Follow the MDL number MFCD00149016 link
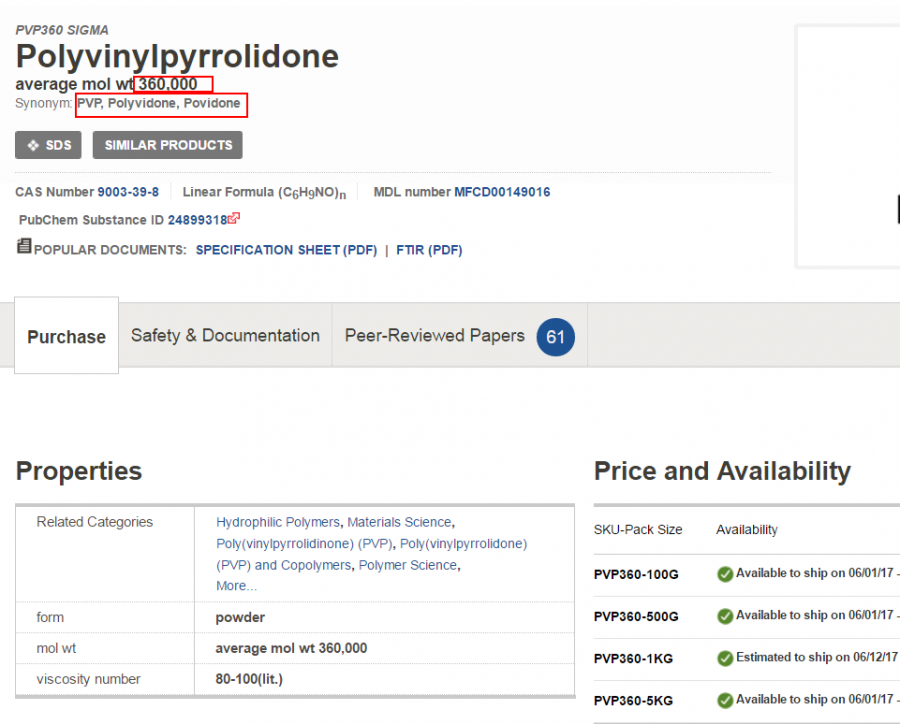Viewport: 900px width, 724px height. [x=502, y=192]
